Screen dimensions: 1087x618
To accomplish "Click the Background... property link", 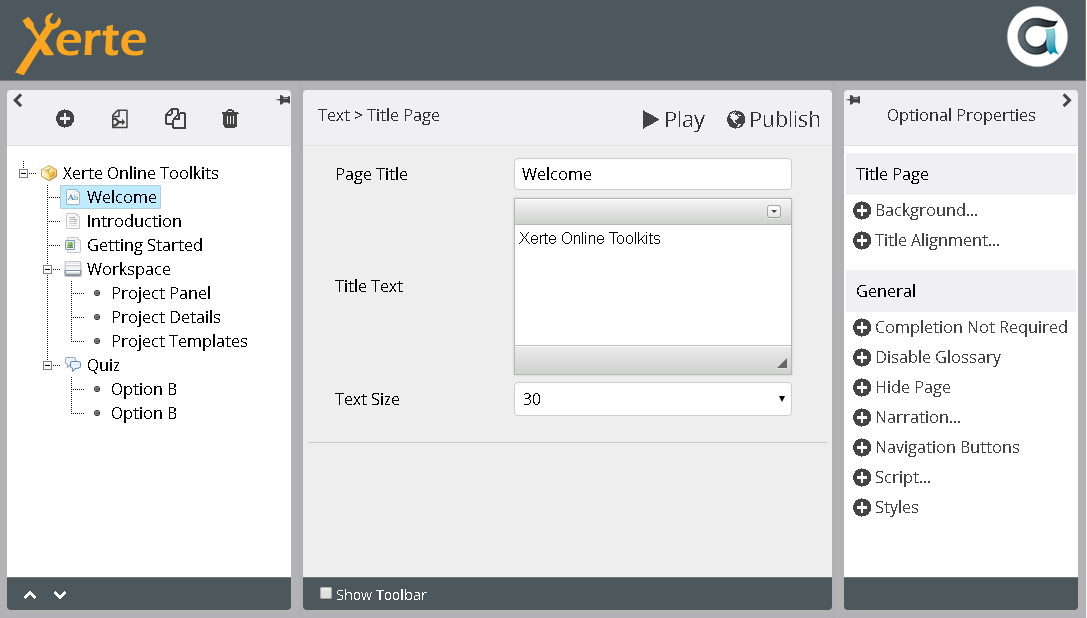I will [926, 210].
